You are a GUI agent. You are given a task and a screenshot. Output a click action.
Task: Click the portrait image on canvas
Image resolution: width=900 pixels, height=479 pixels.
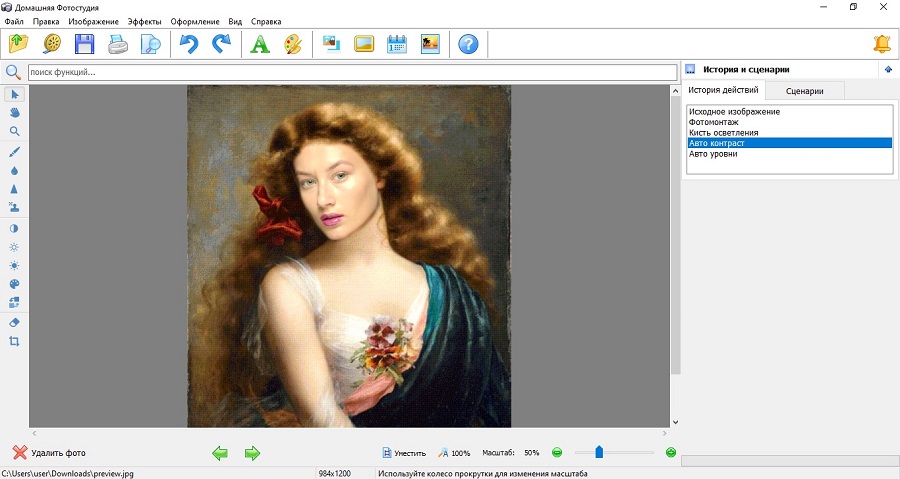click(x=349, y=256)
